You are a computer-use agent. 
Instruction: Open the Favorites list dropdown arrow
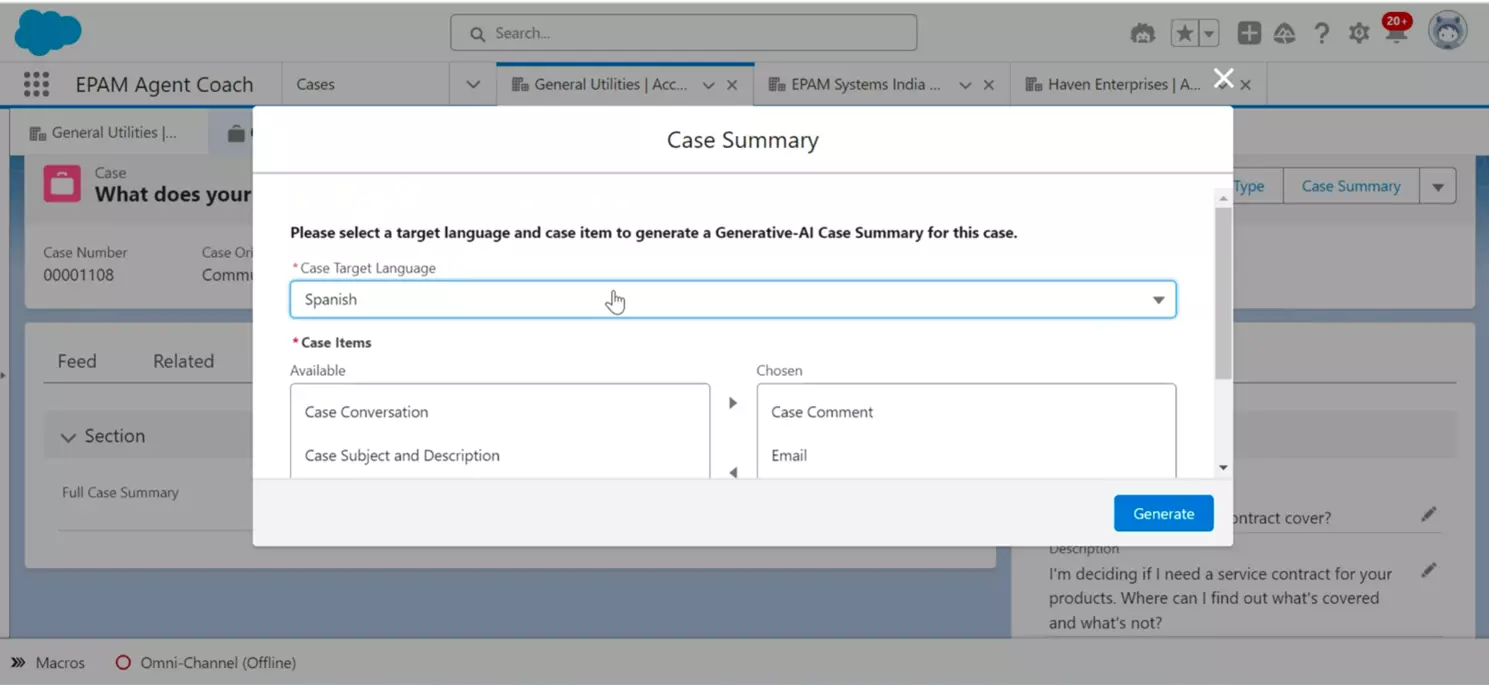[x=1209, y=33]
